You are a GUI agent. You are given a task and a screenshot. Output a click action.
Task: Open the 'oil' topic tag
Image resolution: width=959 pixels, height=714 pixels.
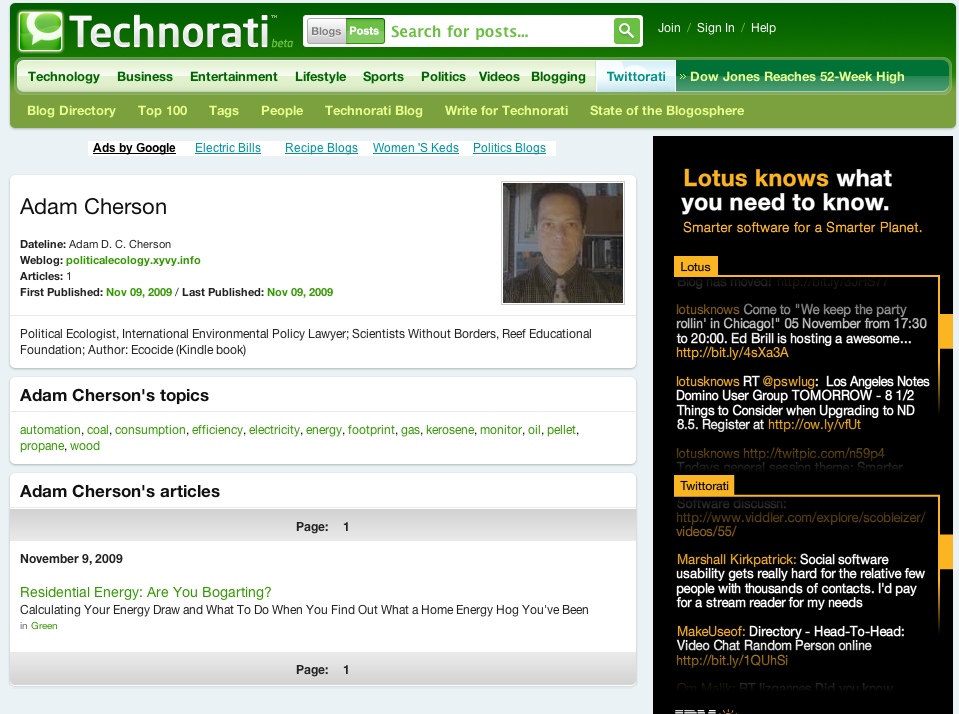[535, 430]
